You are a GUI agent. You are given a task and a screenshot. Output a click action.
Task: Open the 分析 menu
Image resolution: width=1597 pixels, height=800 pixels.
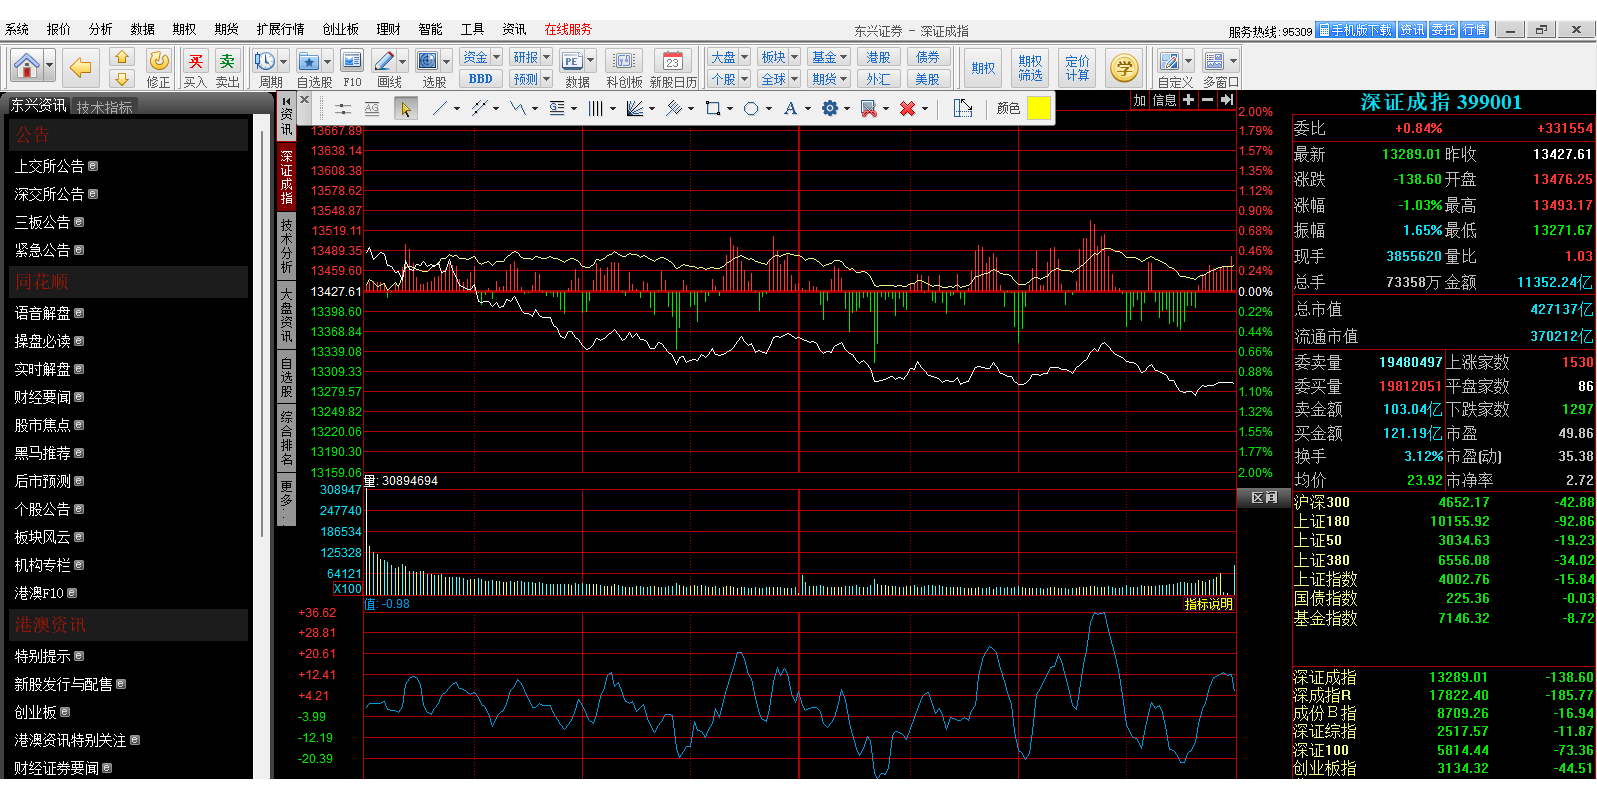tap(100, 29)
